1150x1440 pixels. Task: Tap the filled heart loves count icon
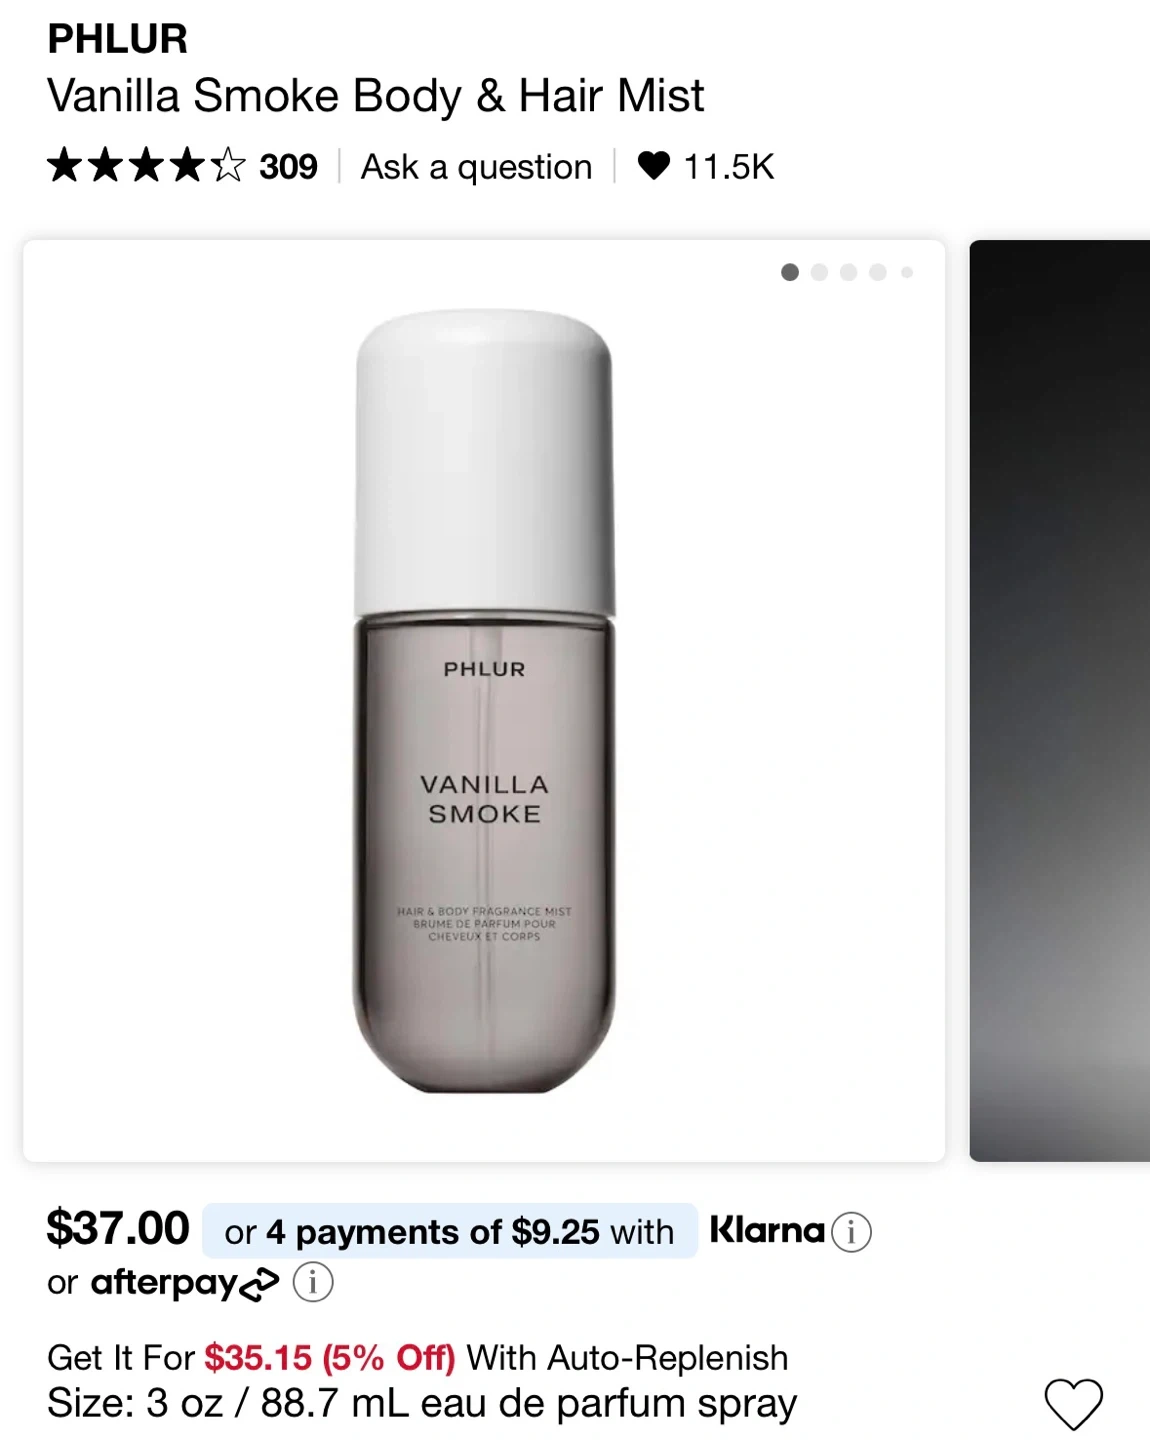[653, 166]
